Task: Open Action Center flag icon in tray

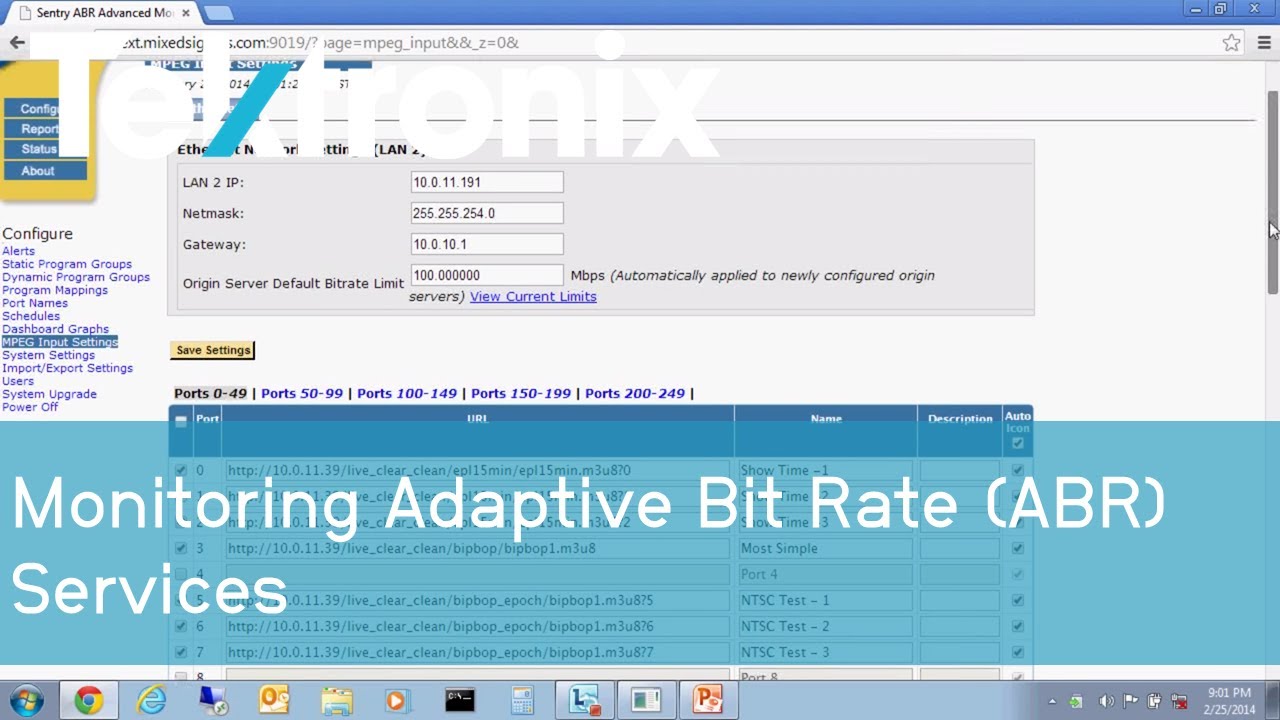Action: click(x=1130, y=702)
